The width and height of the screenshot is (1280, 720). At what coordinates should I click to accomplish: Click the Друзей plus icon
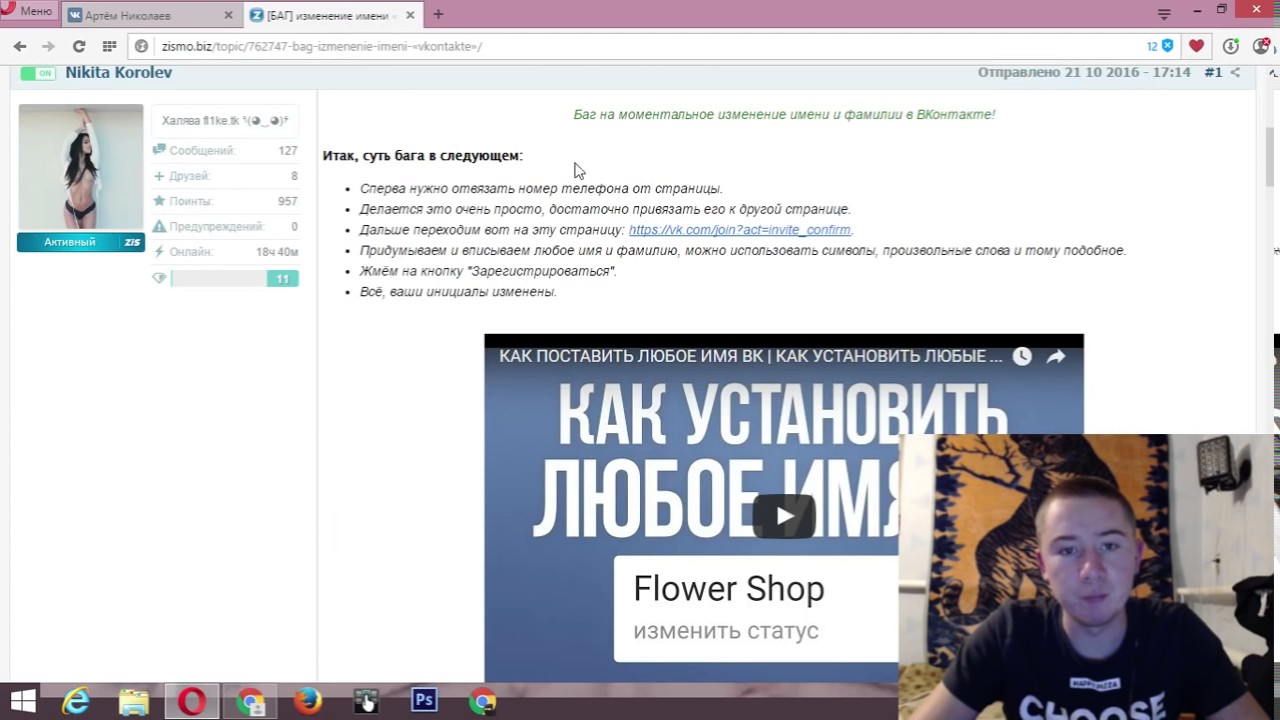coord(159,176)
